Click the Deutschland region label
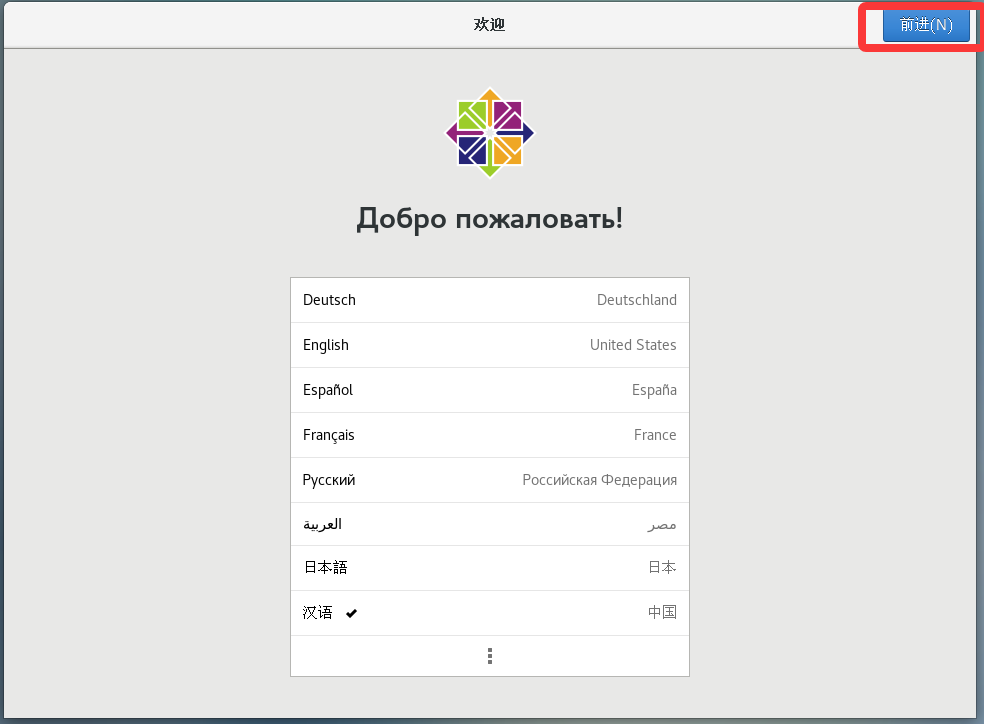 [x=636, y=300]
